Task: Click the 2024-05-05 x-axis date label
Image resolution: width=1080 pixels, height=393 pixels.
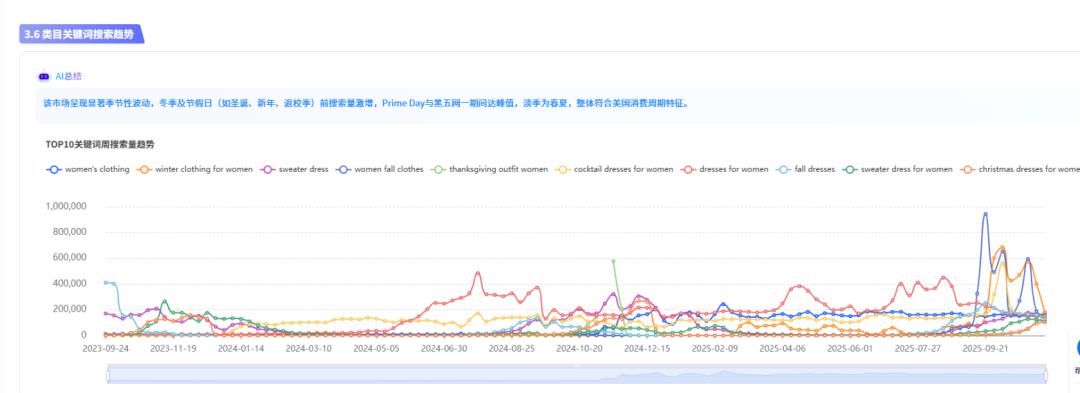Action: click(375, 348)
